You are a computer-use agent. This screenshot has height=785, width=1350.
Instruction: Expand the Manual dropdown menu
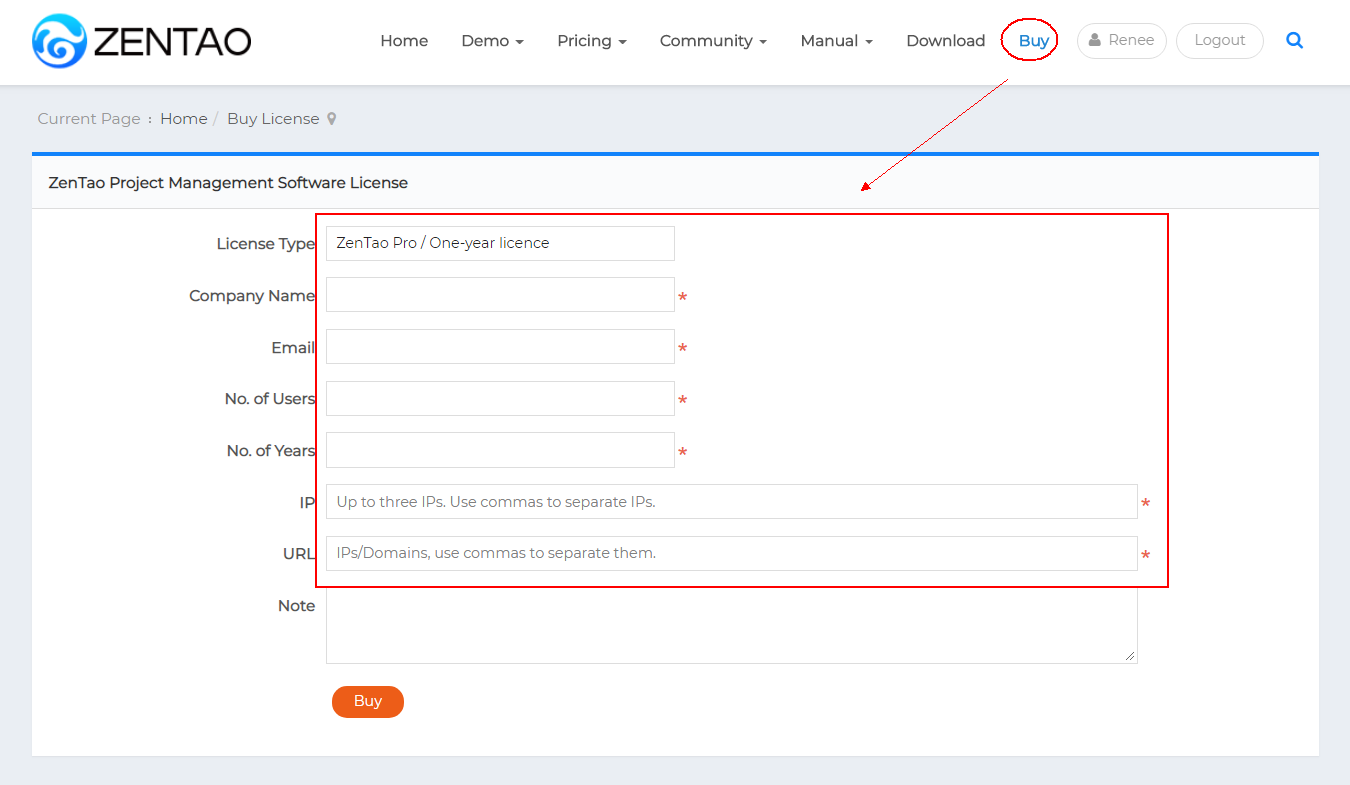point(836,41)
